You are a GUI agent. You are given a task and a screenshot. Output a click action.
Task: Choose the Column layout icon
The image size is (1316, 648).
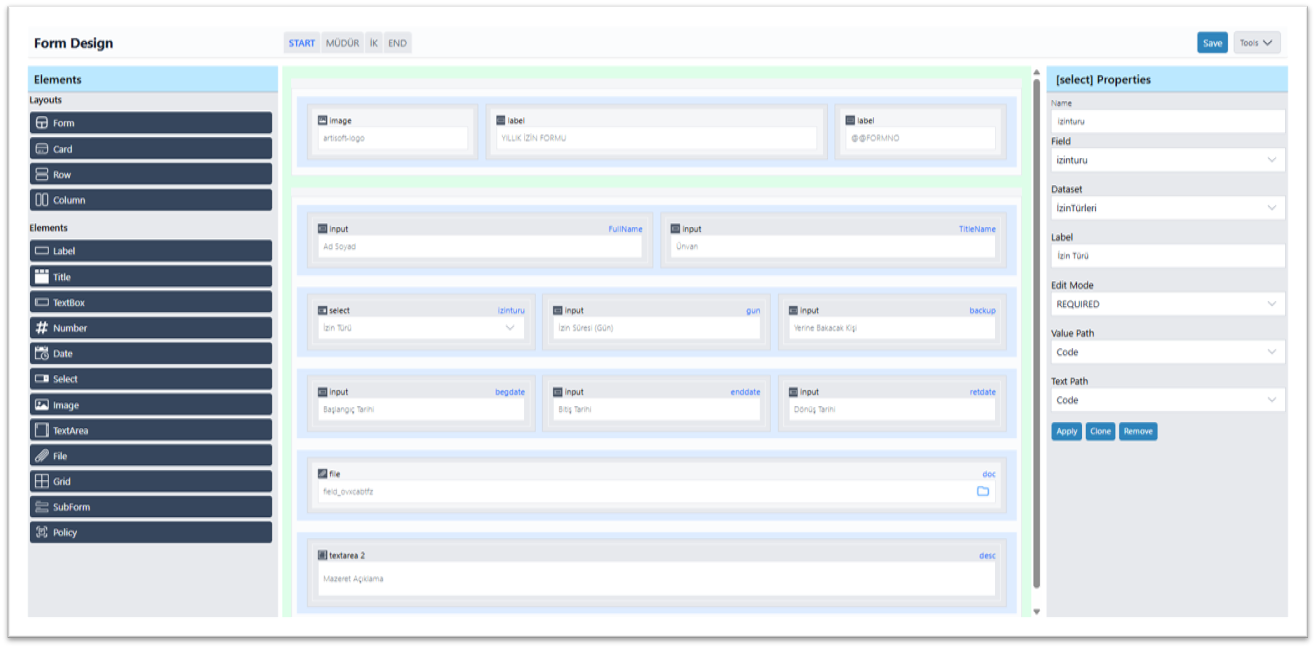[42, 200]
